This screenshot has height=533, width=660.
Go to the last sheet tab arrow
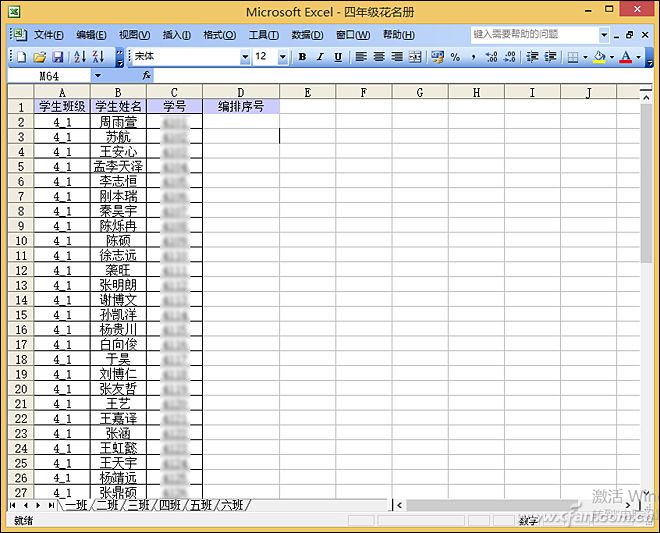[x=51, y=505]
